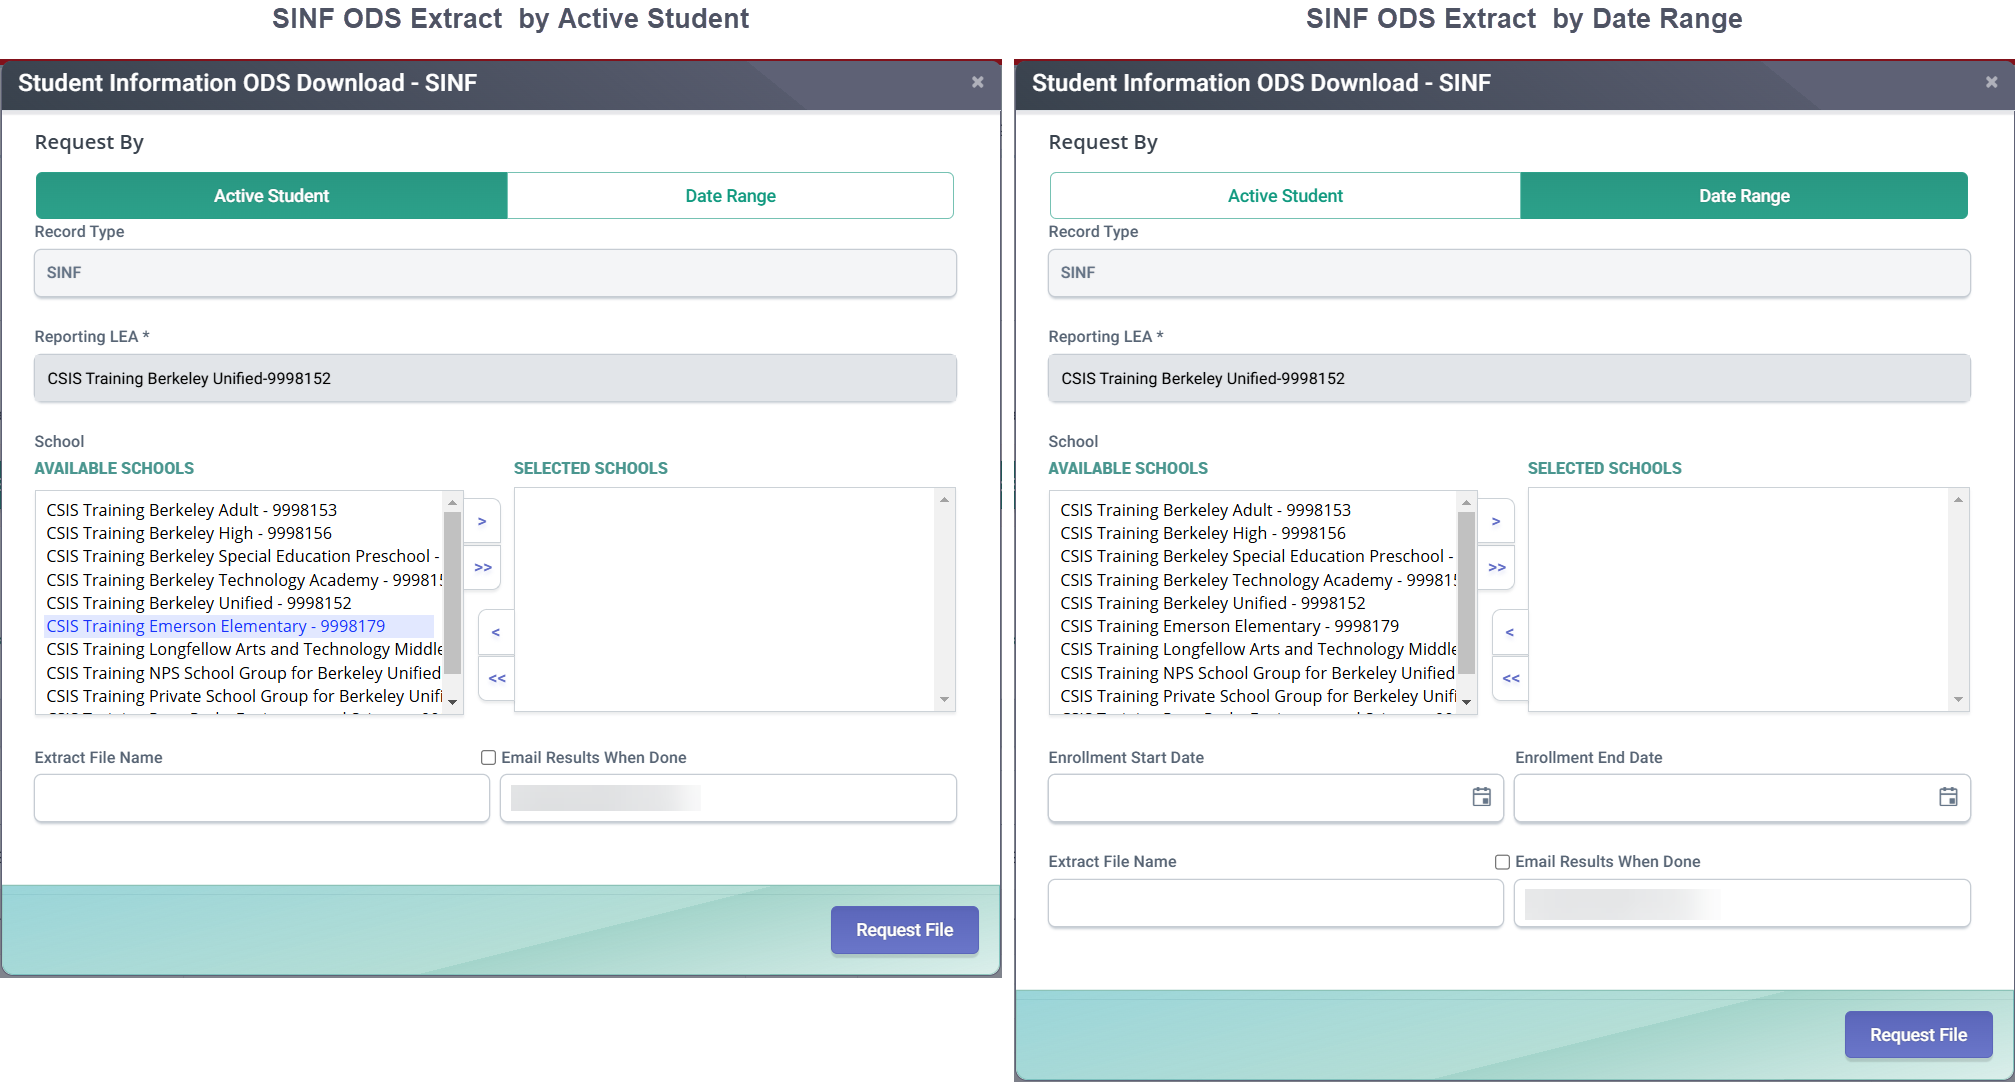Click the Extract File Name input field
This screenshot has width=2015, height=1082.
click(260, 798)
